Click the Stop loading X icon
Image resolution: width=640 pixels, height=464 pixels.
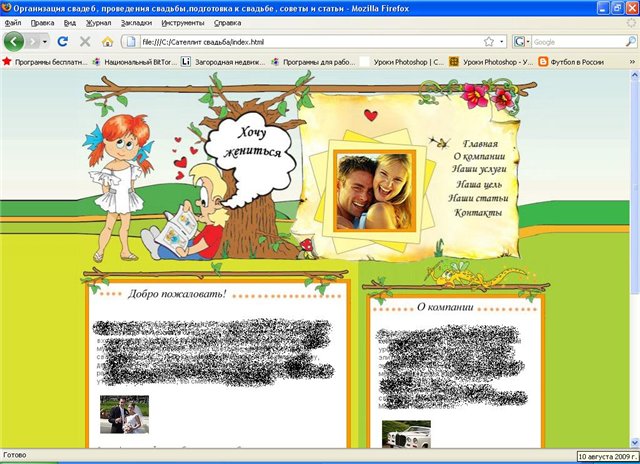tap(85, 42)
